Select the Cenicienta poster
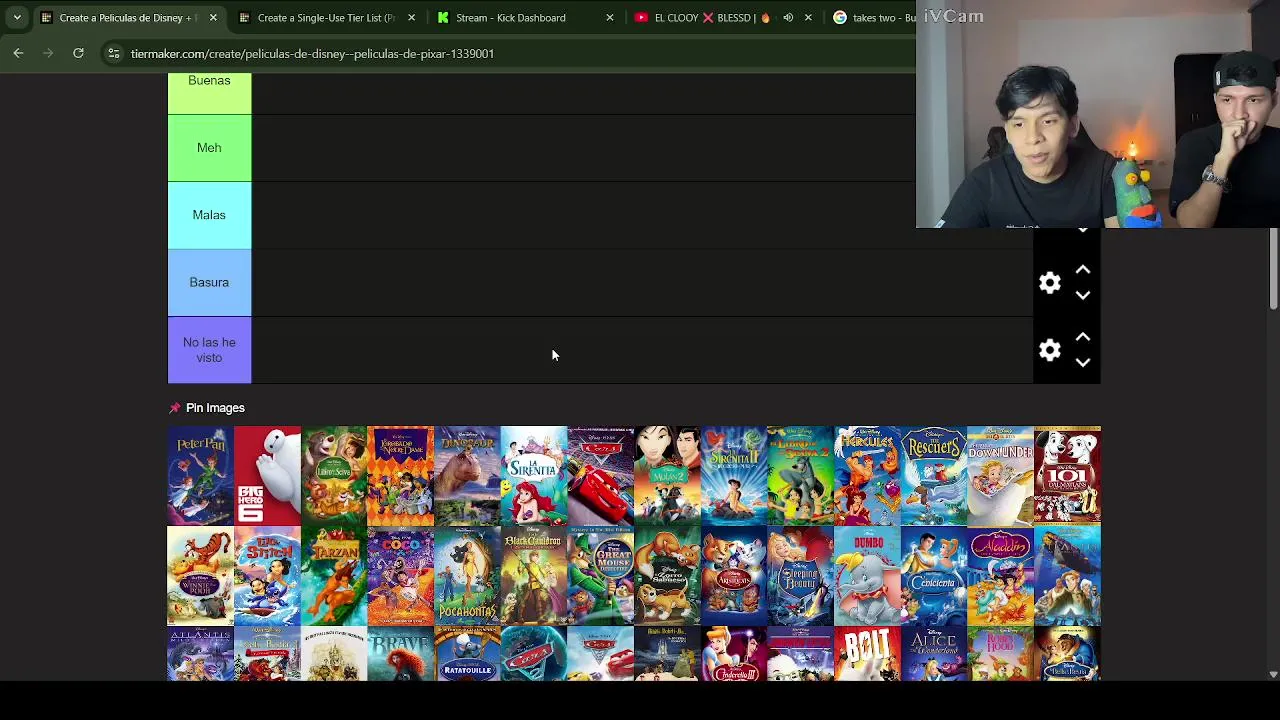Viewport: 1280px width, 720px height. click(933, 576)
